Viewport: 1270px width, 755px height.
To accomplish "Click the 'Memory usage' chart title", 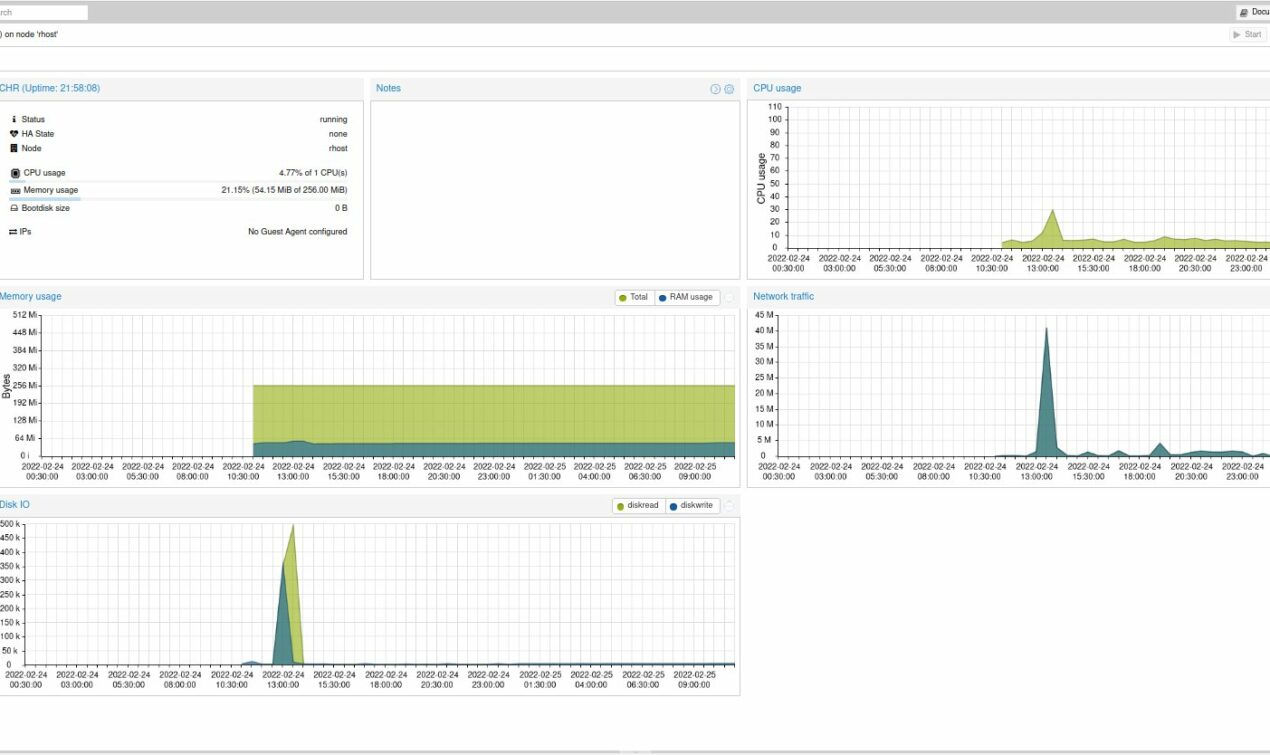I will pyautogui.click(x=31, y=297).
